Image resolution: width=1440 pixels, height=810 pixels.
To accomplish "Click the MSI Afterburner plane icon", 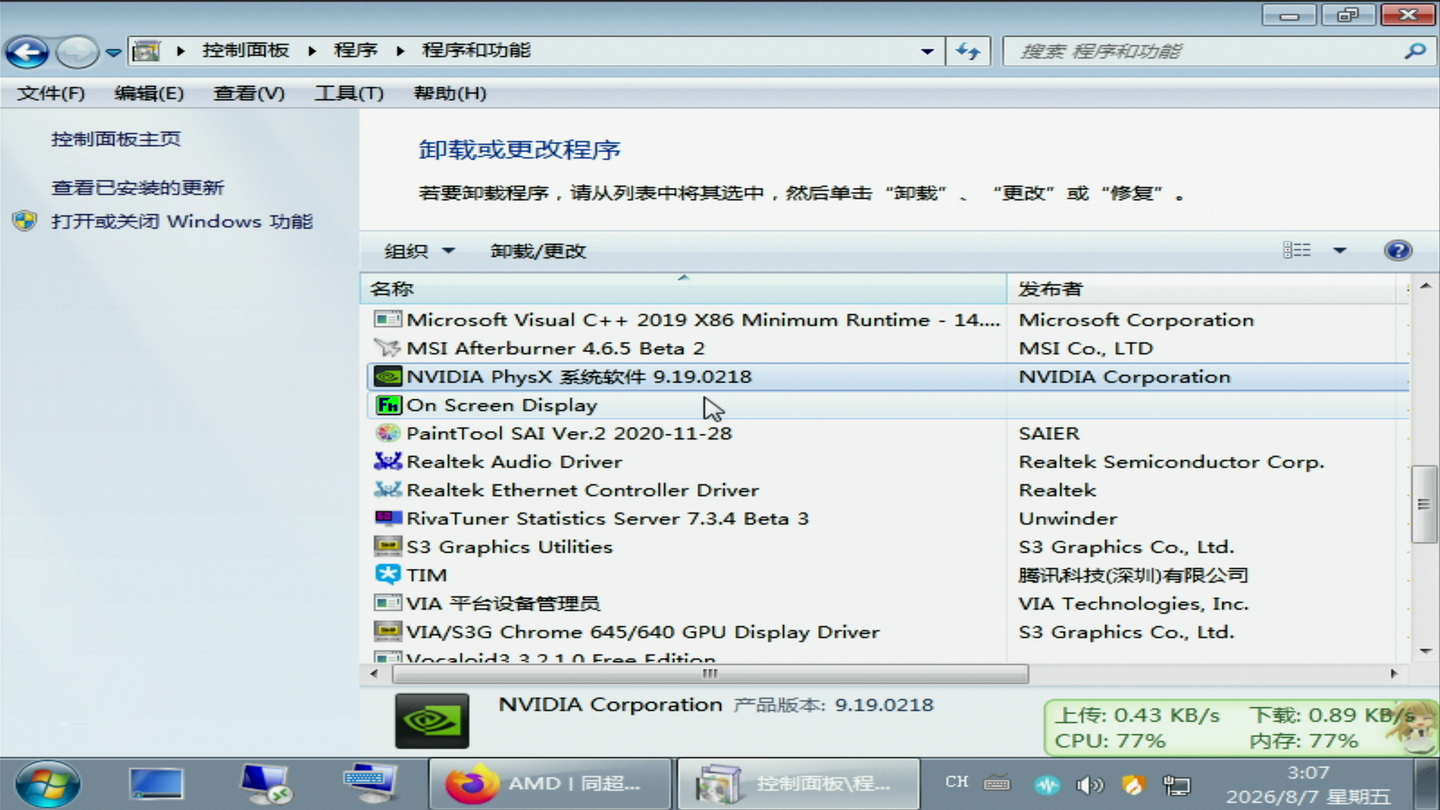I will pyautogui.click(x=388, y=348).
